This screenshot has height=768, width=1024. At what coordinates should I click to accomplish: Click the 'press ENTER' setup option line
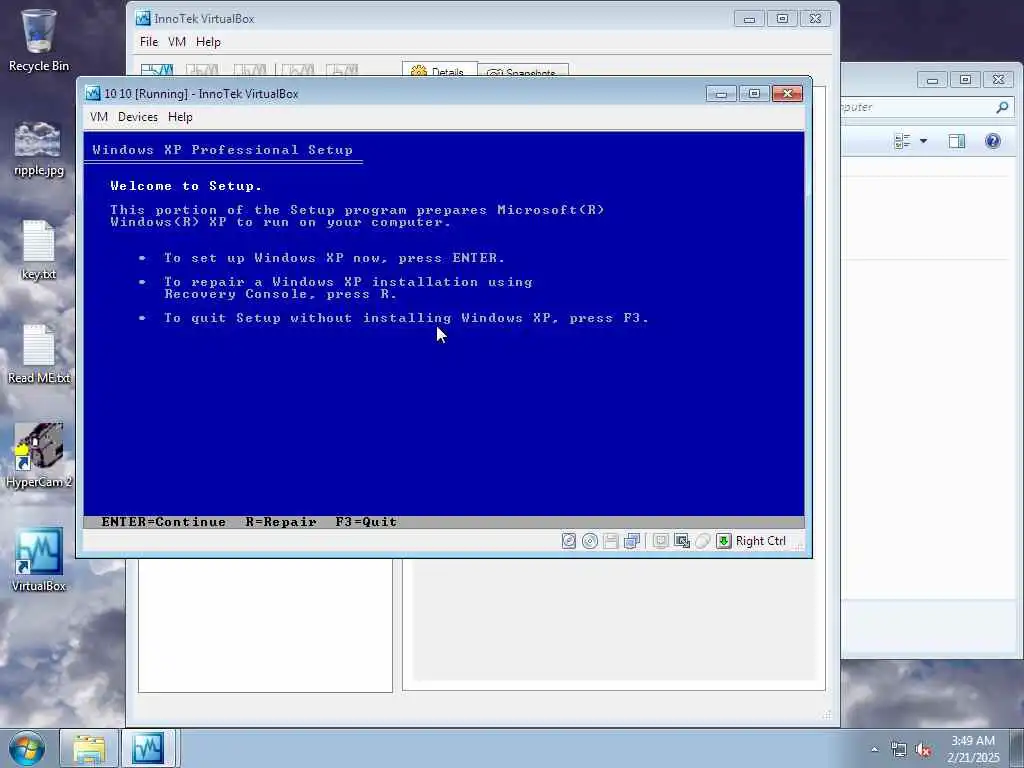[x=334, y=258]
